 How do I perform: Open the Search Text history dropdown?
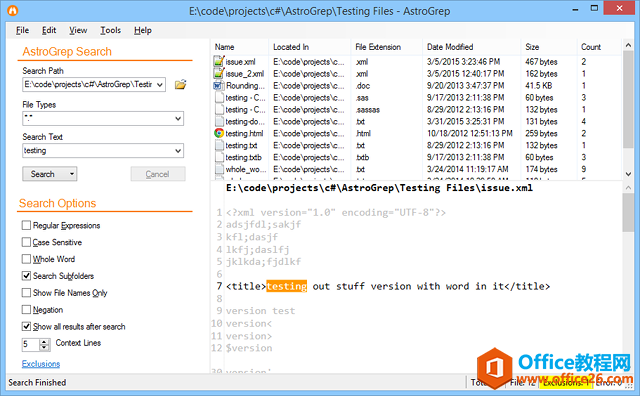(178, 151)
